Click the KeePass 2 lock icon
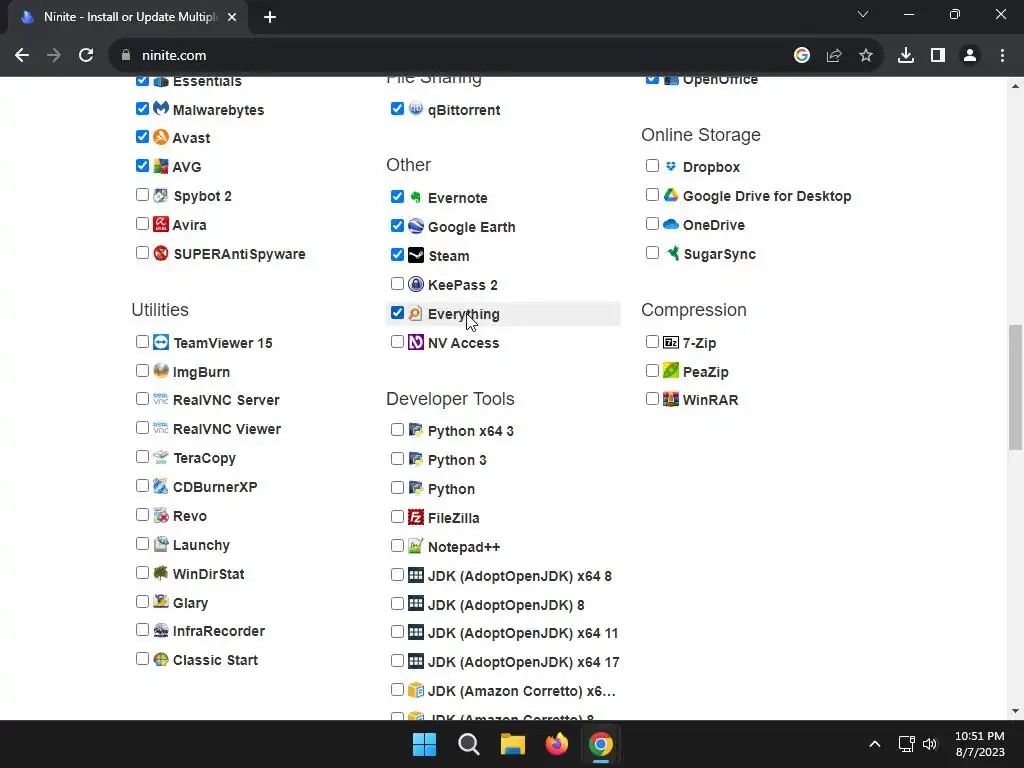 click(x=416, y=284)
